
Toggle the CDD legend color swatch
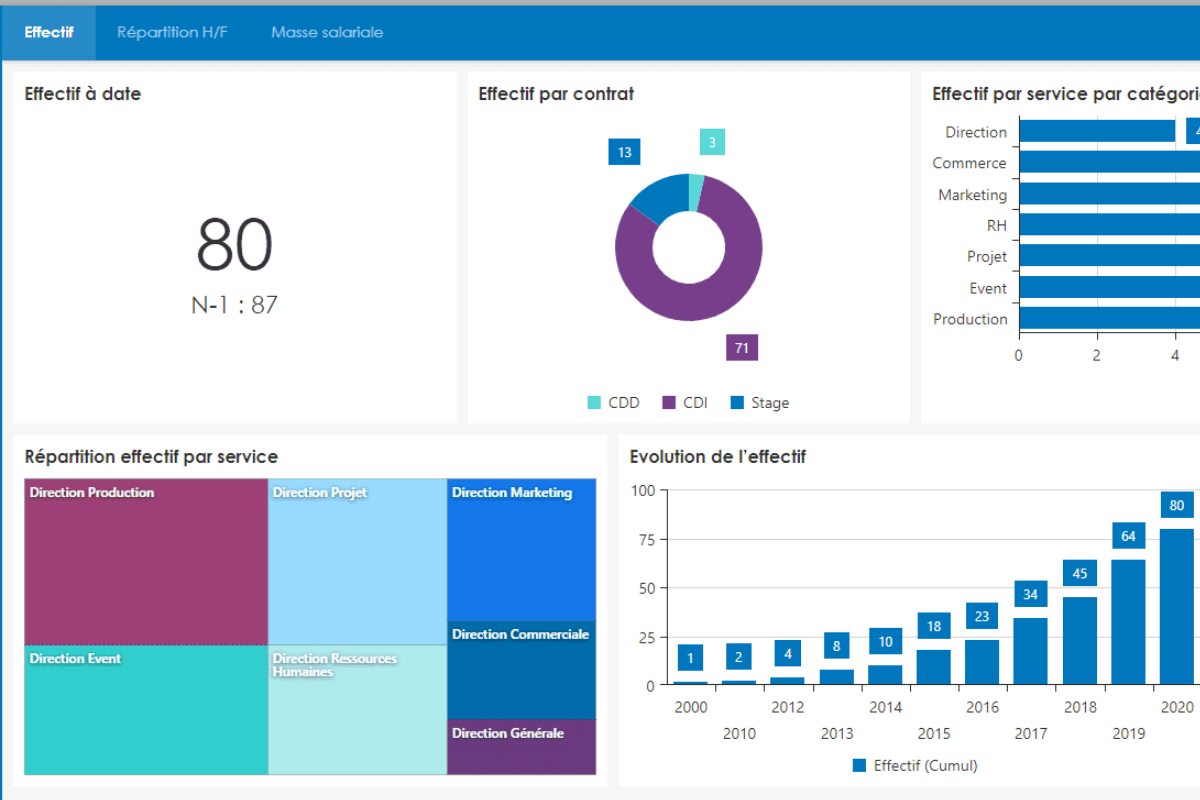pyautogui.click(x=594, y=403)
